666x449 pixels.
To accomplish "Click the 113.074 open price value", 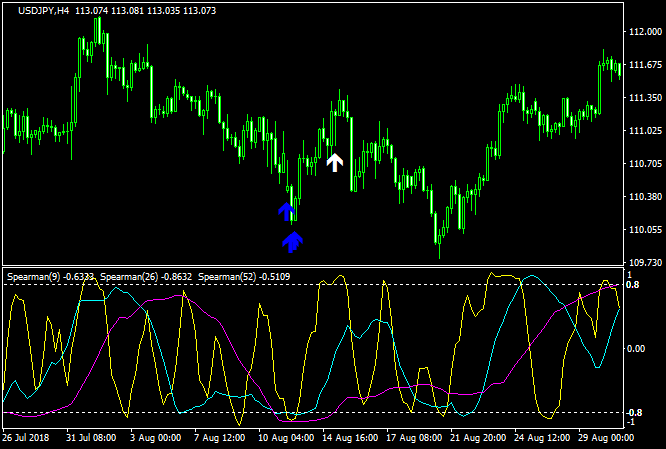I will [92, 11].
